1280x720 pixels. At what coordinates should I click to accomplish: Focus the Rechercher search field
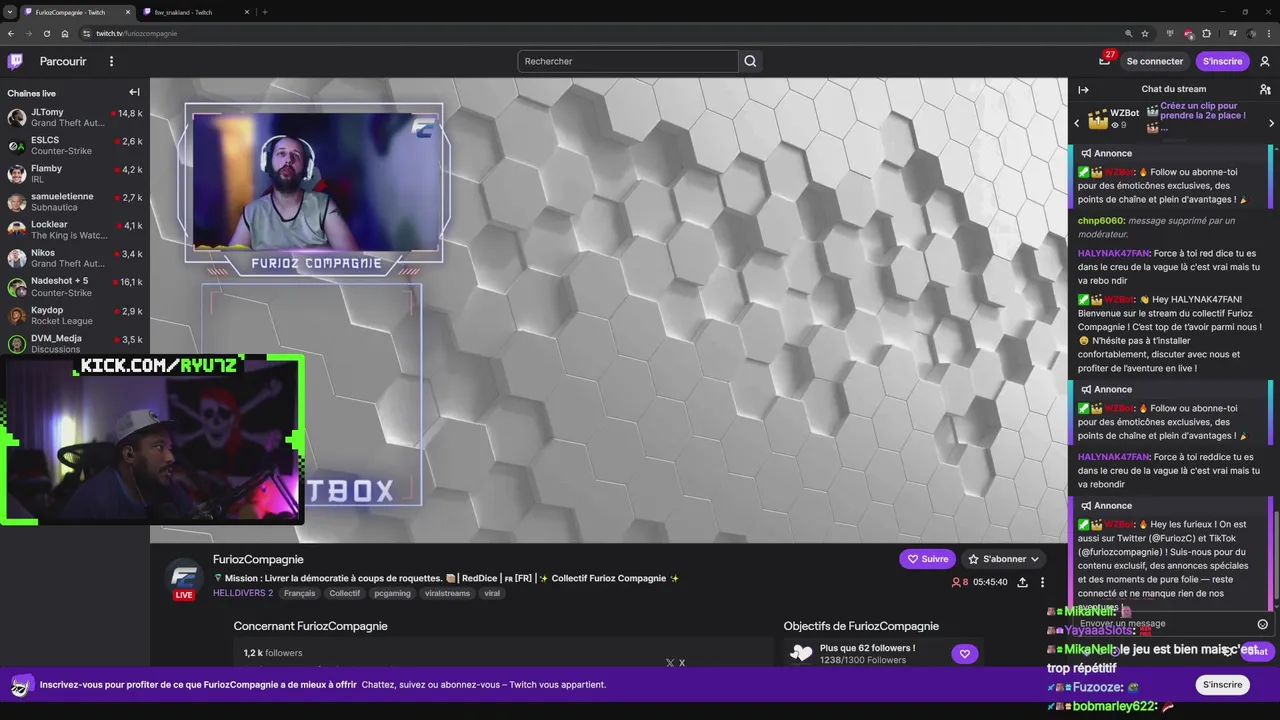point(628,61)
